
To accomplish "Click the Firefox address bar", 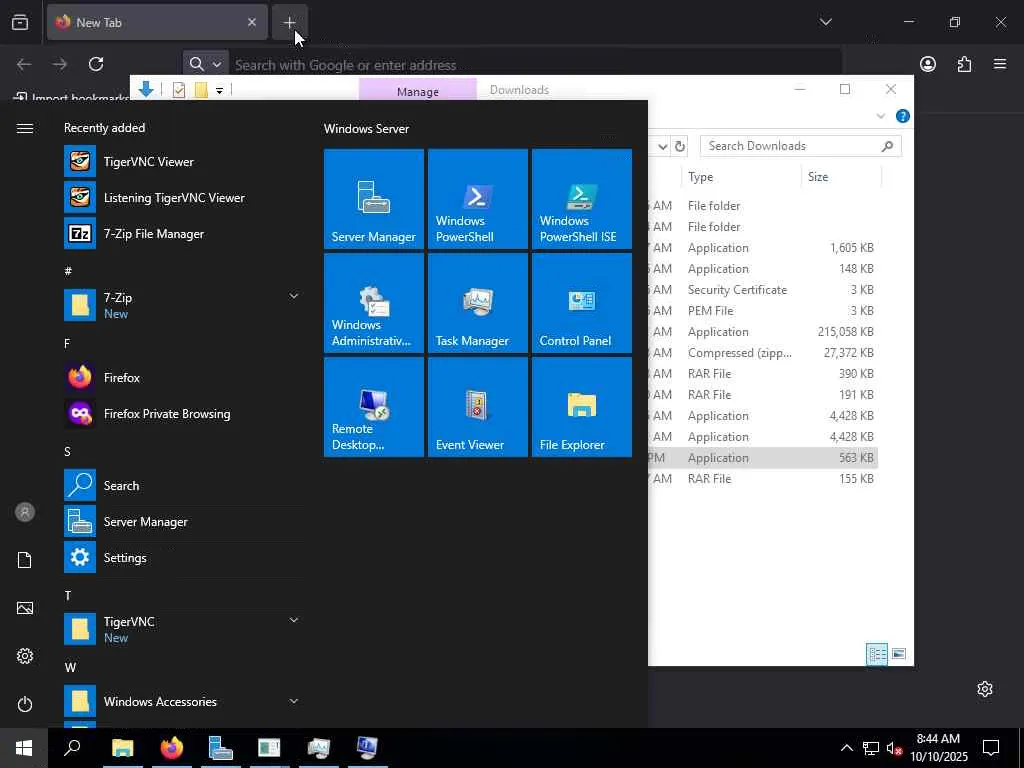I will click(534, 65).
